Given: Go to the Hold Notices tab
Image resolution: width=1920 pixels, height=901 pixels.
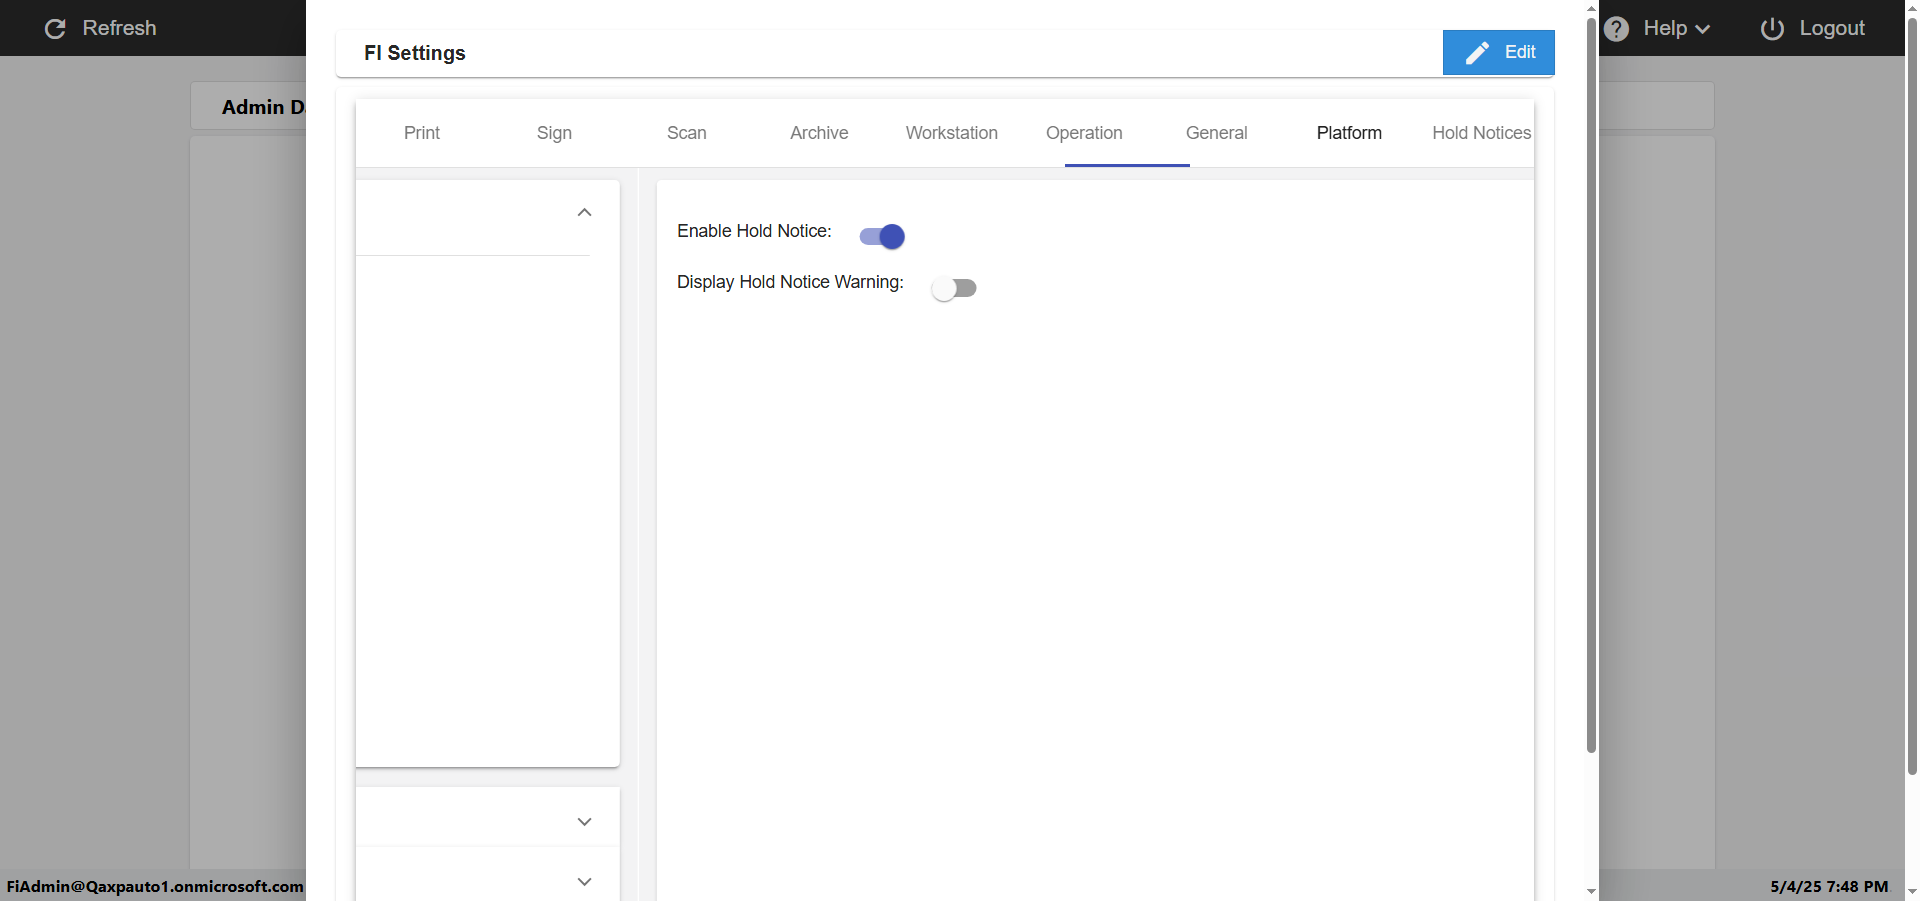Looking at the screenshot, I should pos(1481,133).
